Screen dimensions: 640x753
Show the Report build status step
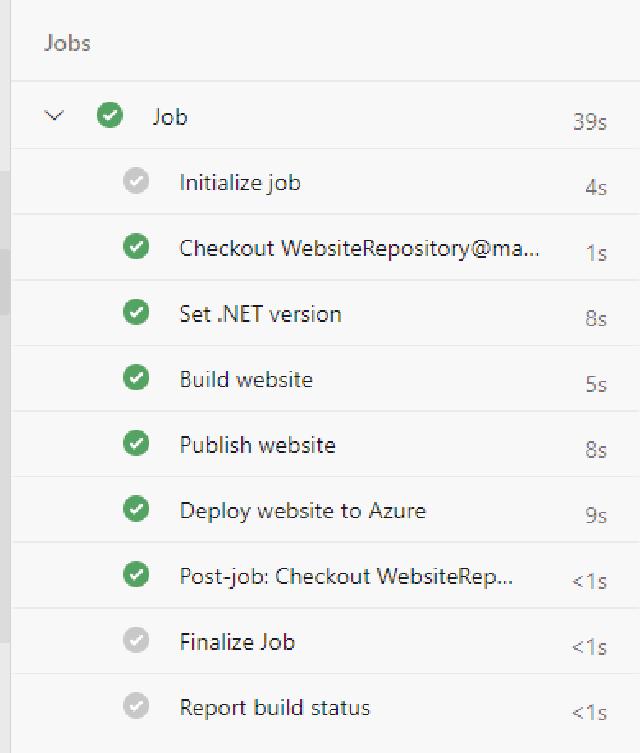coord(275,708)
